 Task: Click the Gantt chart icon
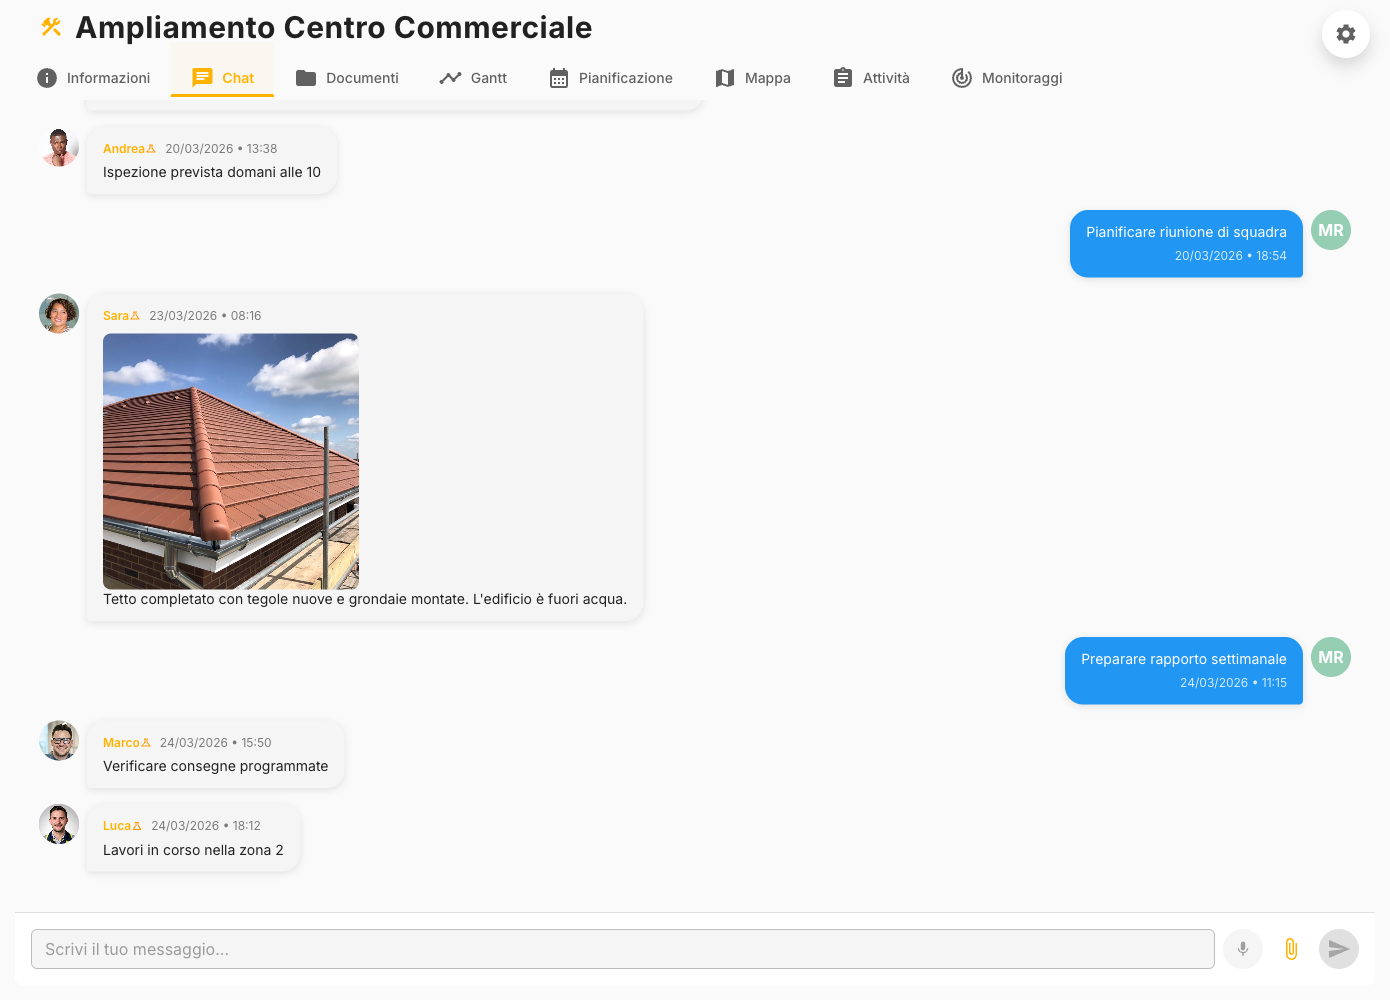[451, 76]
